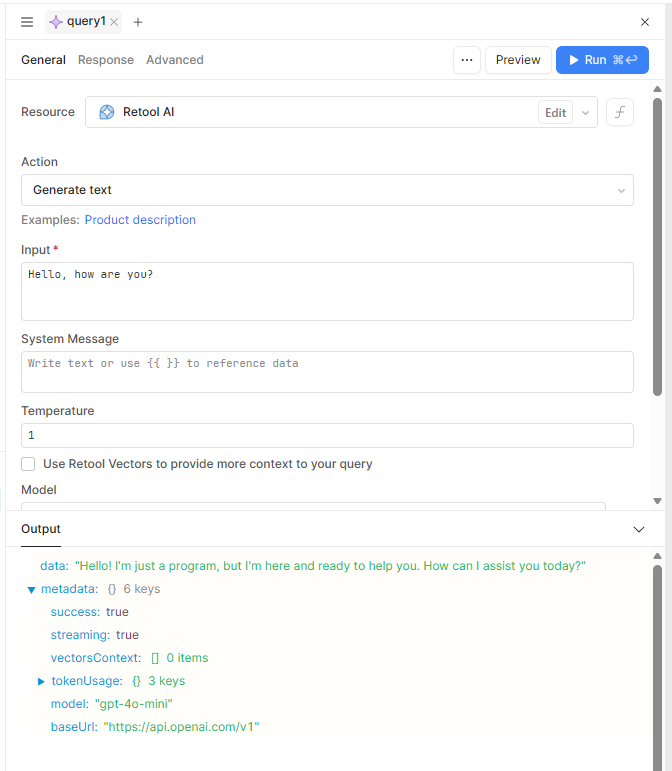Add a new query with plus icon
Image resolution: width=672 pixels, height=771 pixels.
pyautogui.click(x=138, y=22)
